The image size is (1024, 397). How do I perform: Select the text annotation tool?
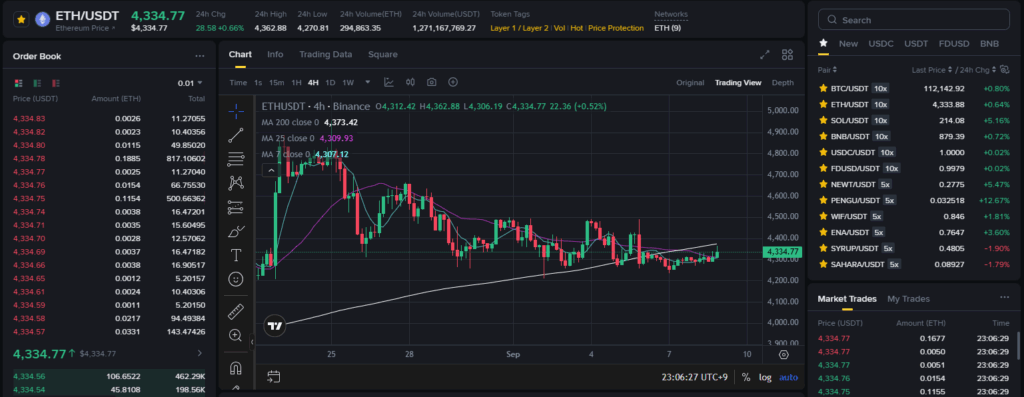(236, 255)
